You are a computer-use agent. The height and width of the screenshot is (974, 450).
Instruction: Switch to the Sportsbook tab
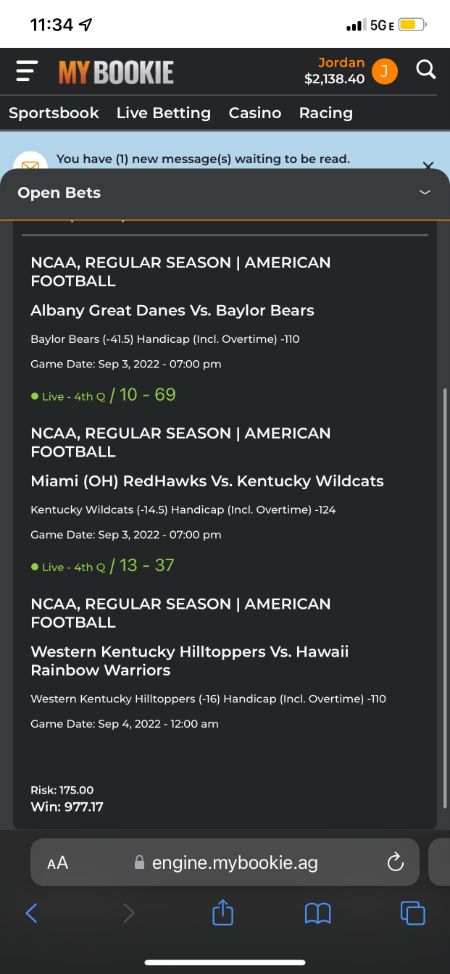pyautogui.click(x=53, y=113)
